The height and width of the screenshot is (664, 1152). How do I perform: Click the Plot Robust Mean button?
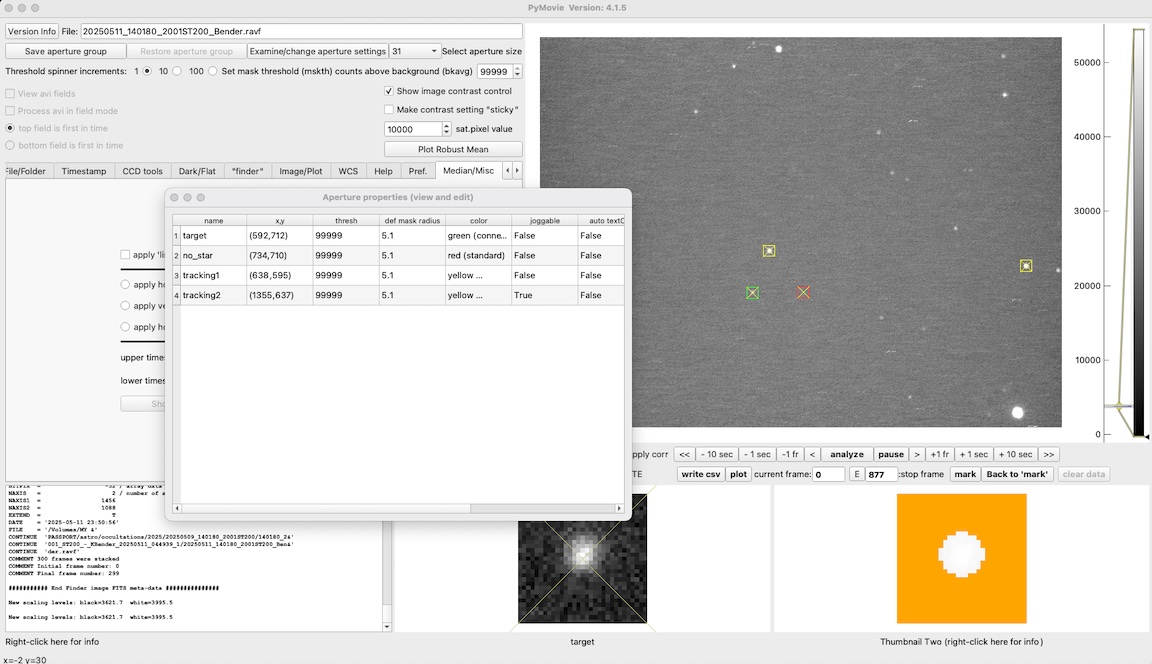click(x=453, y=149)
